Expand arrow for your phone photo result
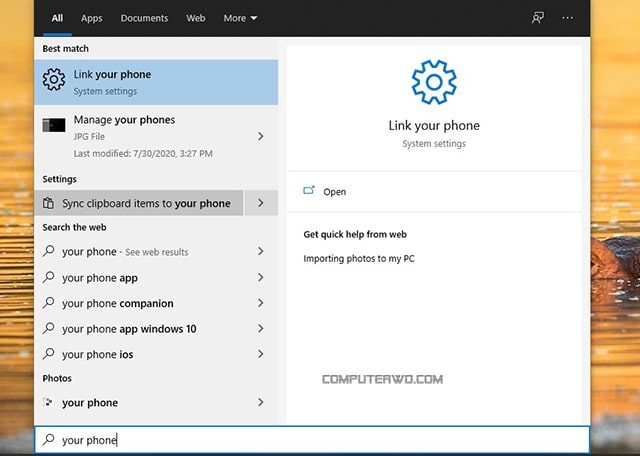 (260, 403)
